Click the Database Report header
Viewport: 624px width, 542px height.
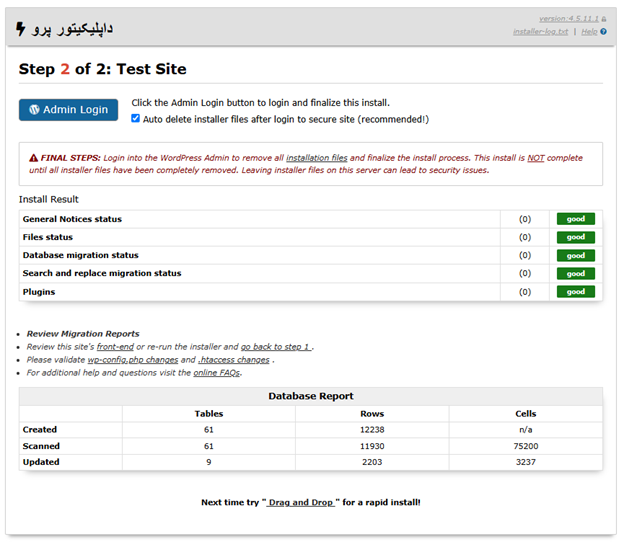click(x=311, y=396)
